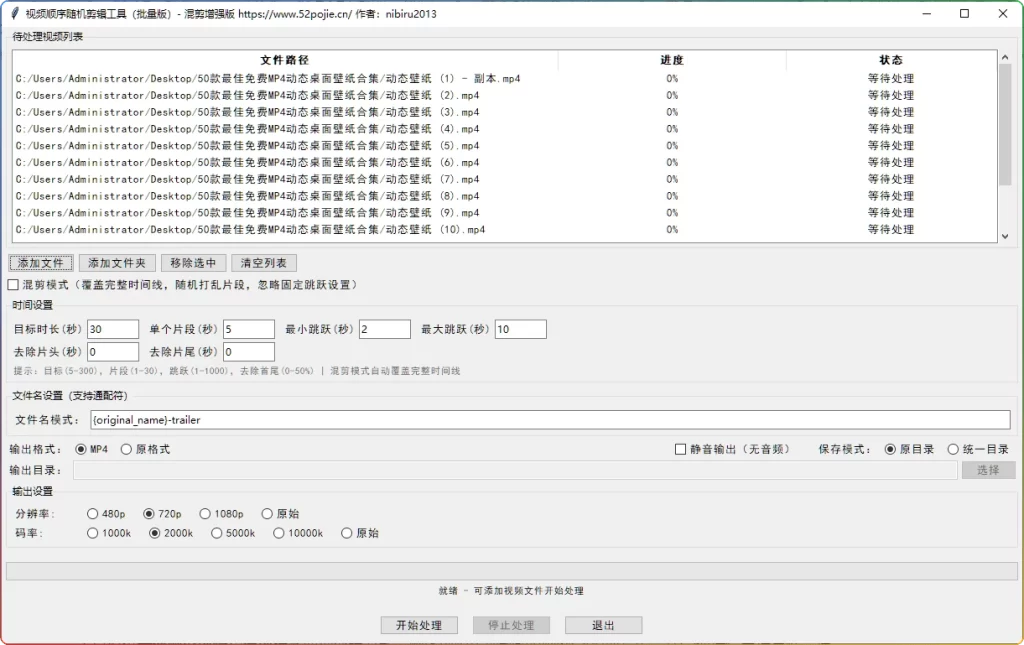Image resolution: width=1024 pixels, height=645 pixels.
Task: Click the 移除选中 button
Action: pyautogui.click(x=193, y=263)
